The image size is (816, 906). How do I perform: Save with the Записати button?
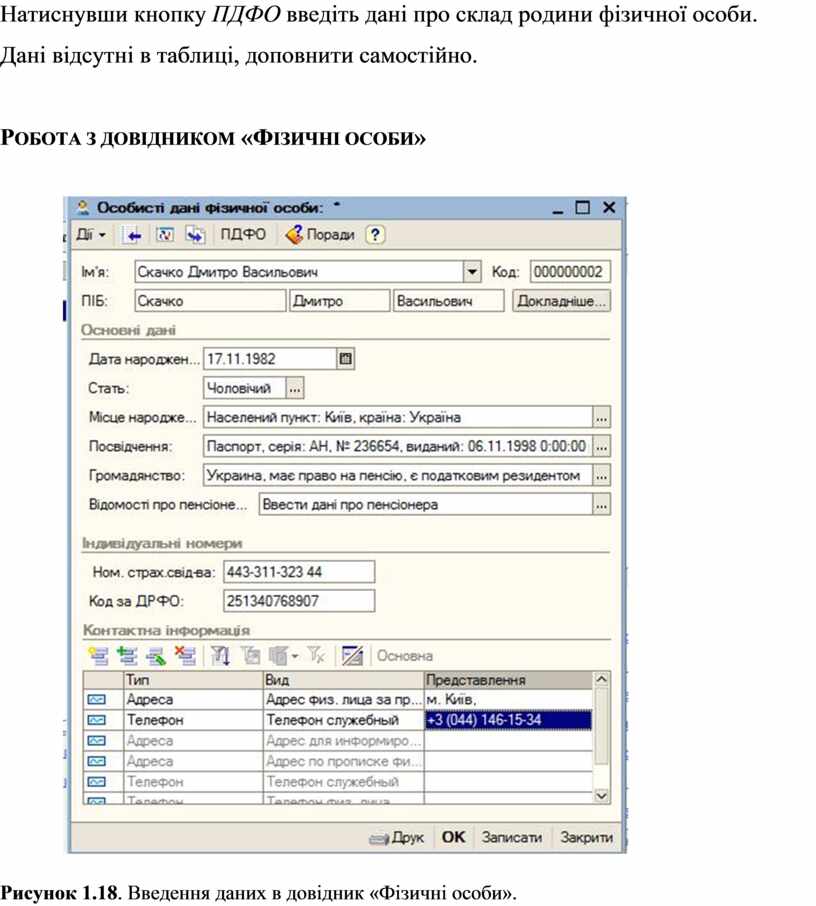click(x=512, y=837)
